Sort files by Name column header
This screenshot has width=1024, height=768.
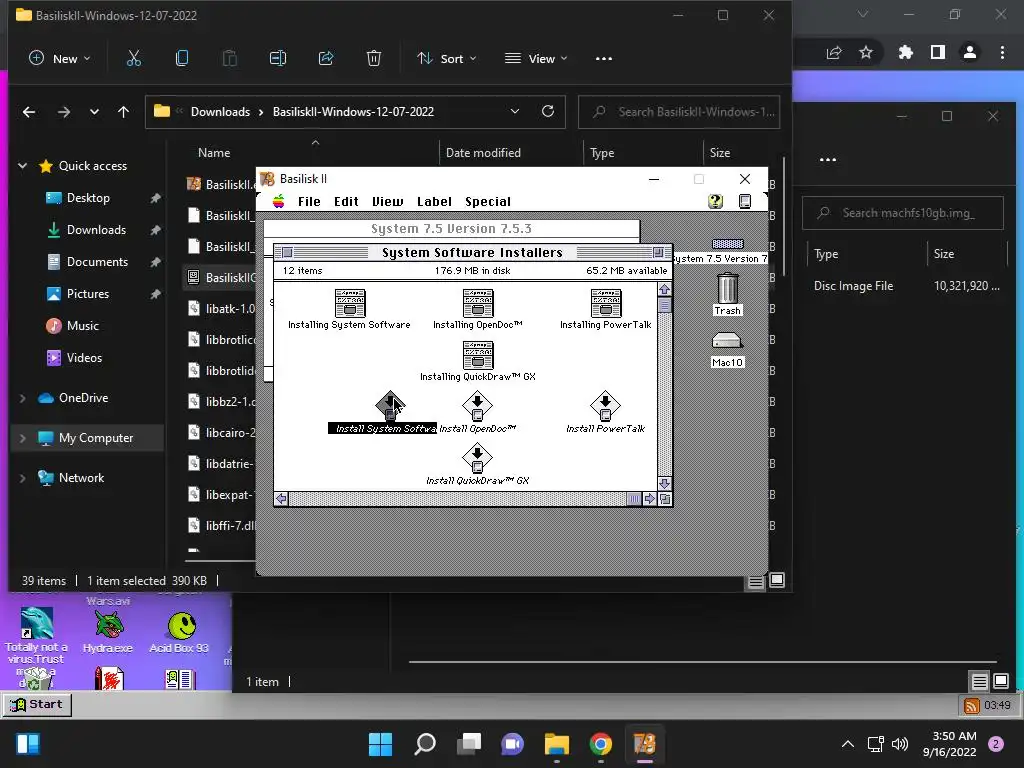click(214, 153)
